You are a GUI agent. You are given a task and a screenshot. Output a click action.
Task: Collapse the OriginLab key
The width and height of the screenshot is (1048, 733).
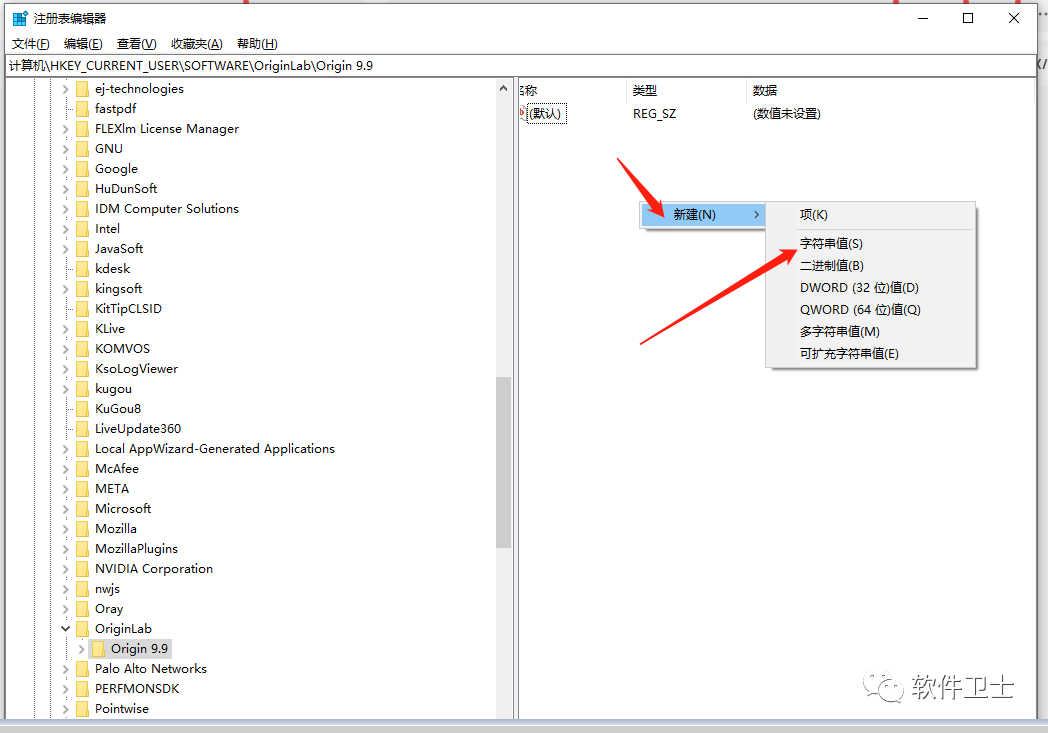click(66, 629)
